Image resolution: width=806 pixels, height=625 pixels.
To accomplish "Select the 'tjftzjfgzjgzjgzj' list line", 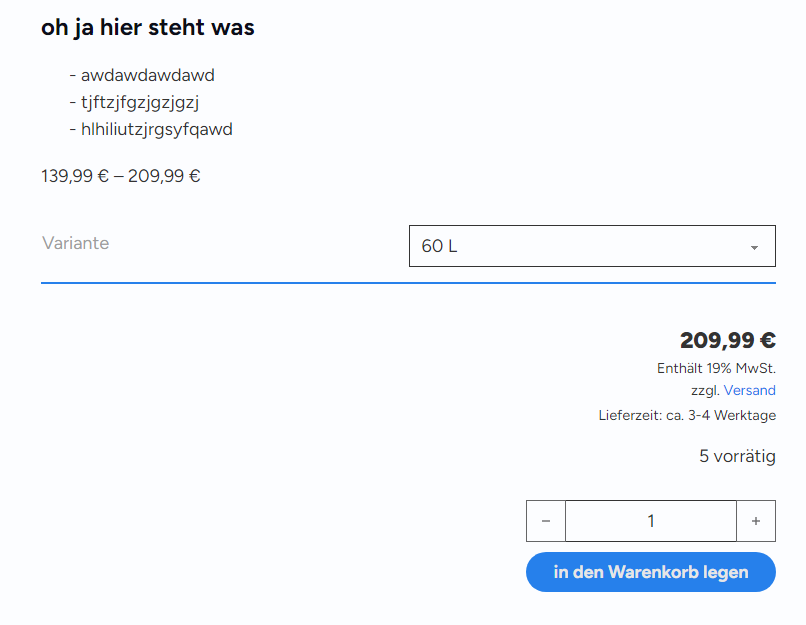I will 134,102.
